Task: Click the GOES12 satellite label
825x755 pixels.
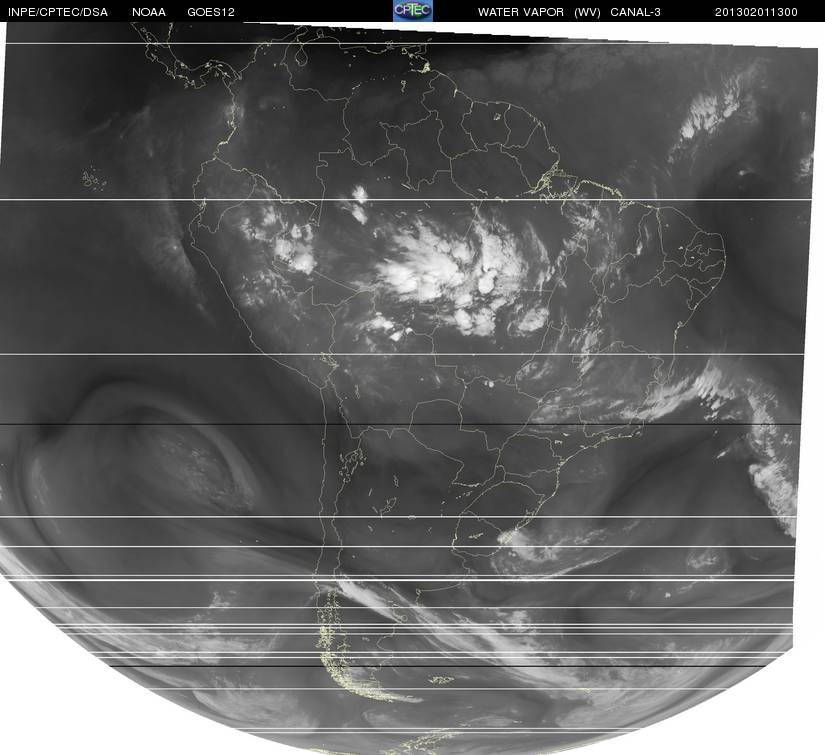Action: (x=211, y=12)
